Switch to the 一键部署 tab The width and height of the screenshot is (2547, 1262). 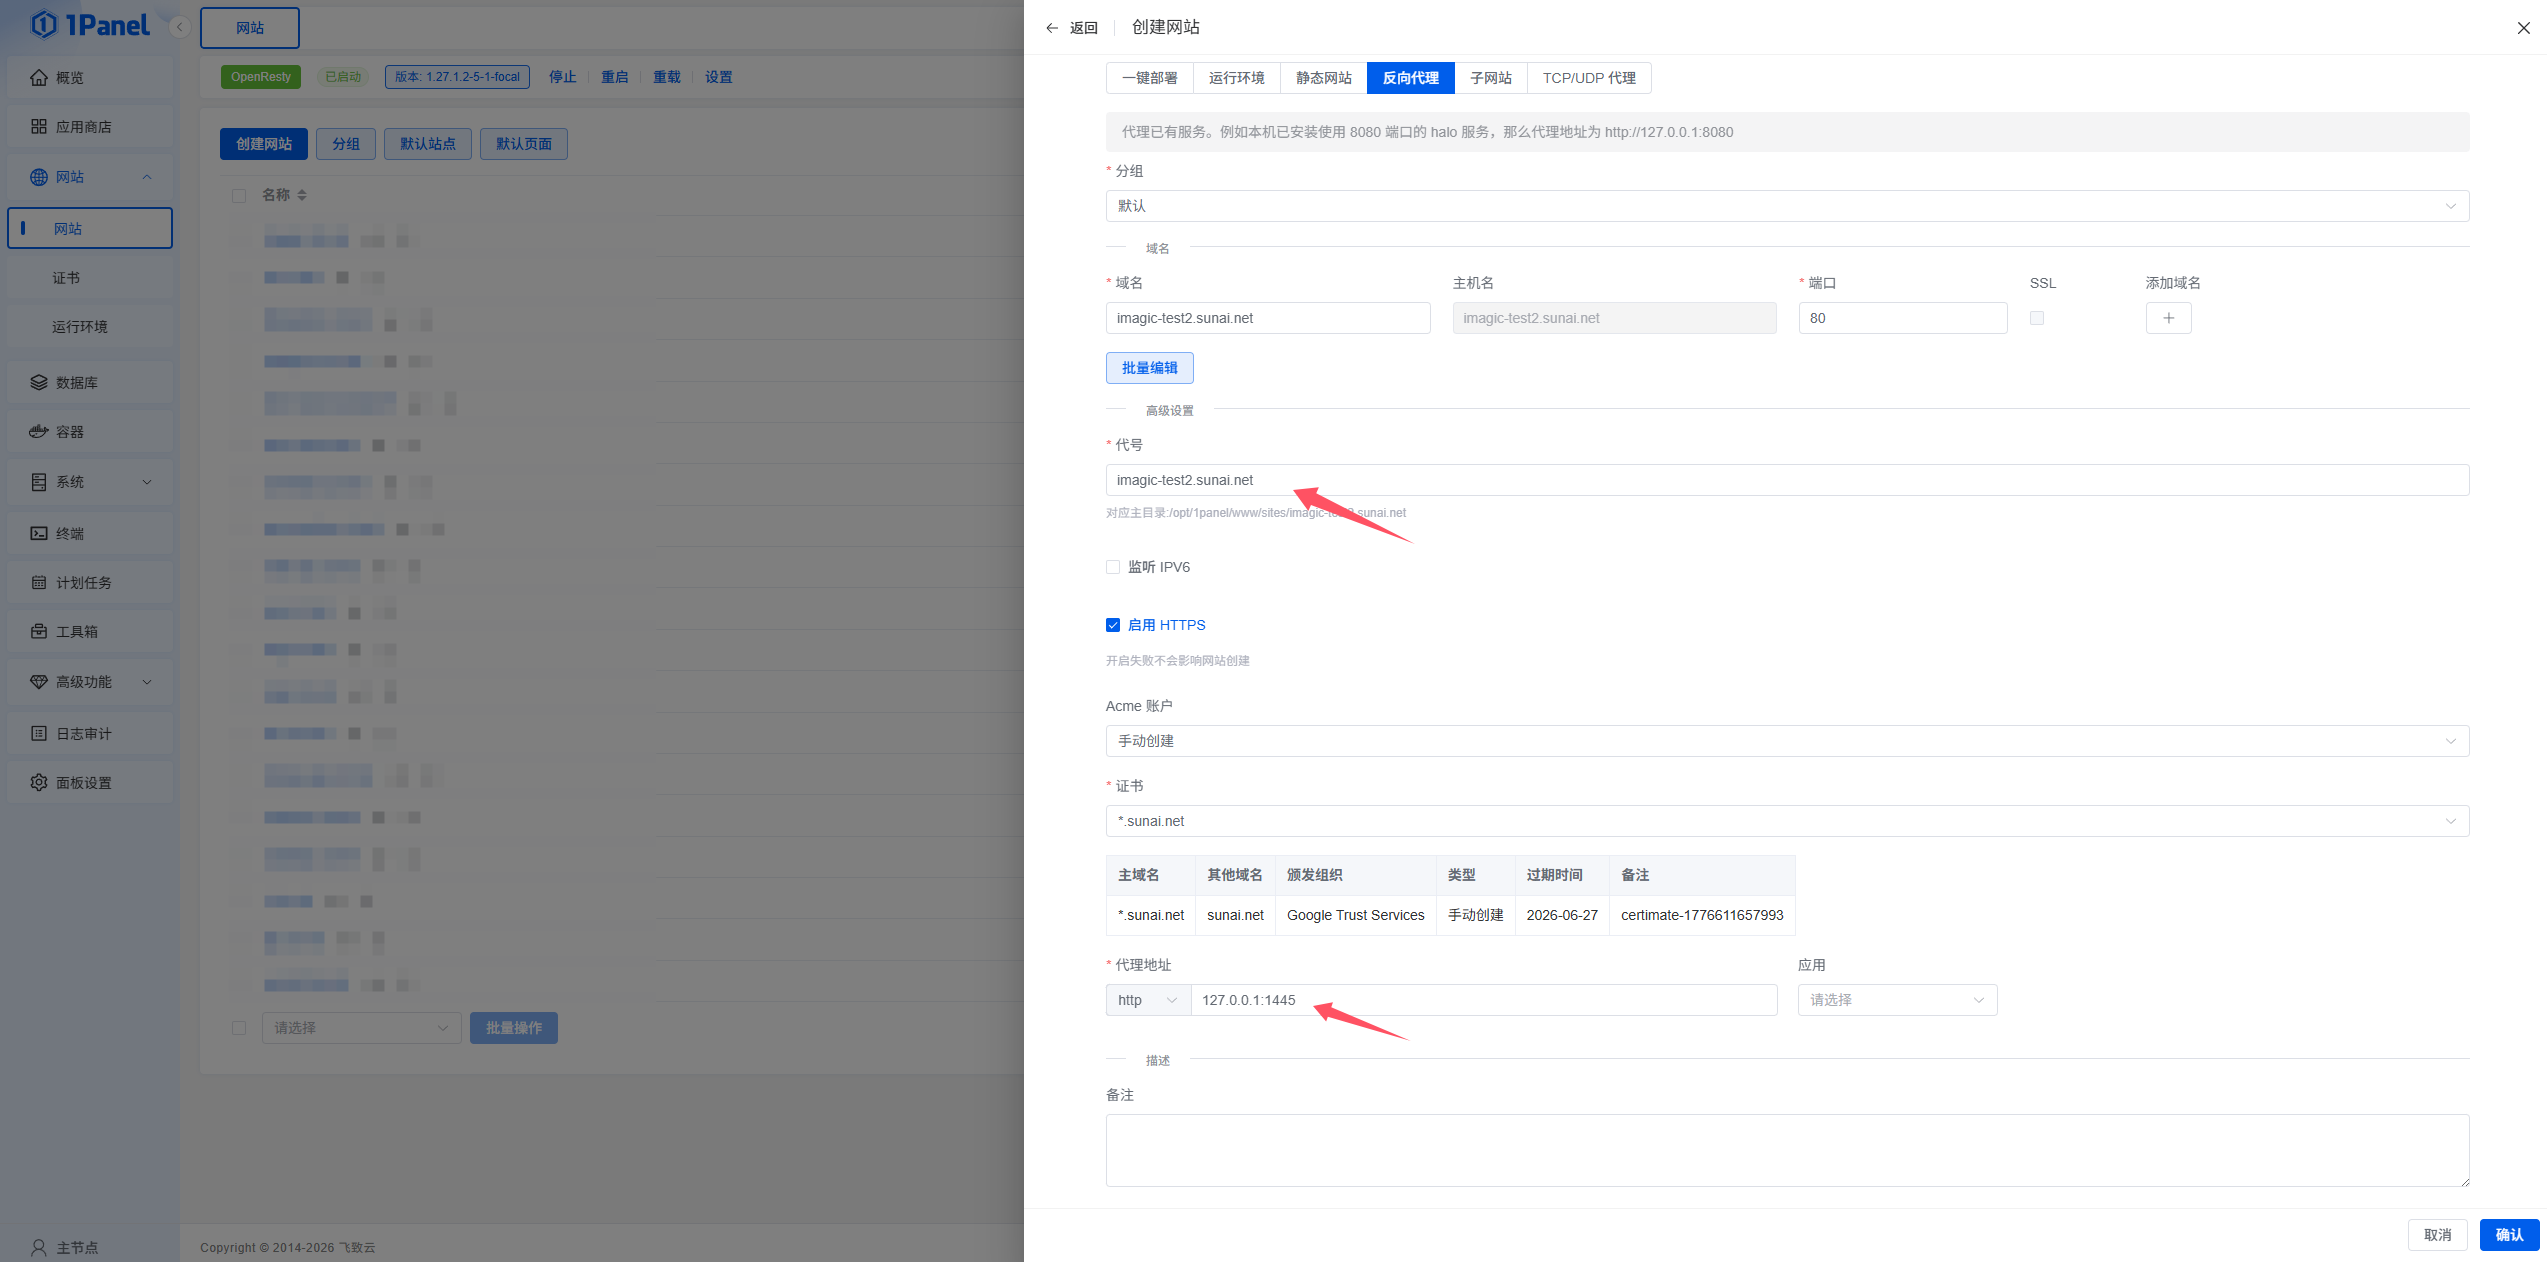point(1149,78)
